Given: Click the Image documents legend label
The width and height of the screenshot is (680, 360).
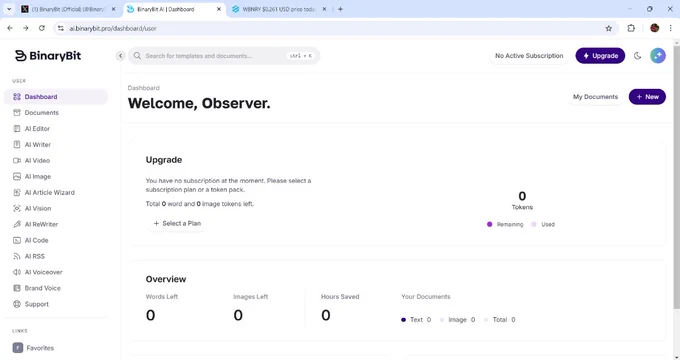Looking at the screenshot, I should coord(457,320).
